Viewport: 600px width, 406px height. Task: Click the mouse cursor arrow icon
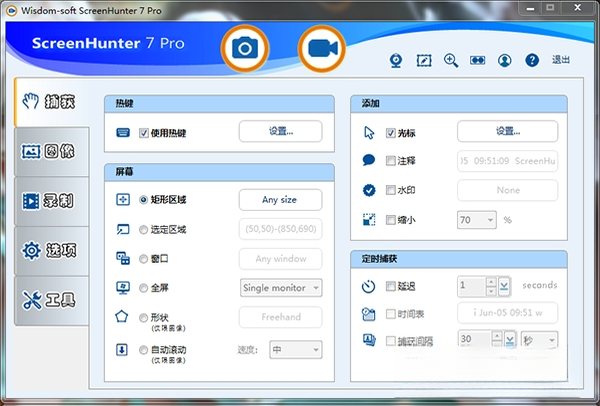click(x=369, y=133)
